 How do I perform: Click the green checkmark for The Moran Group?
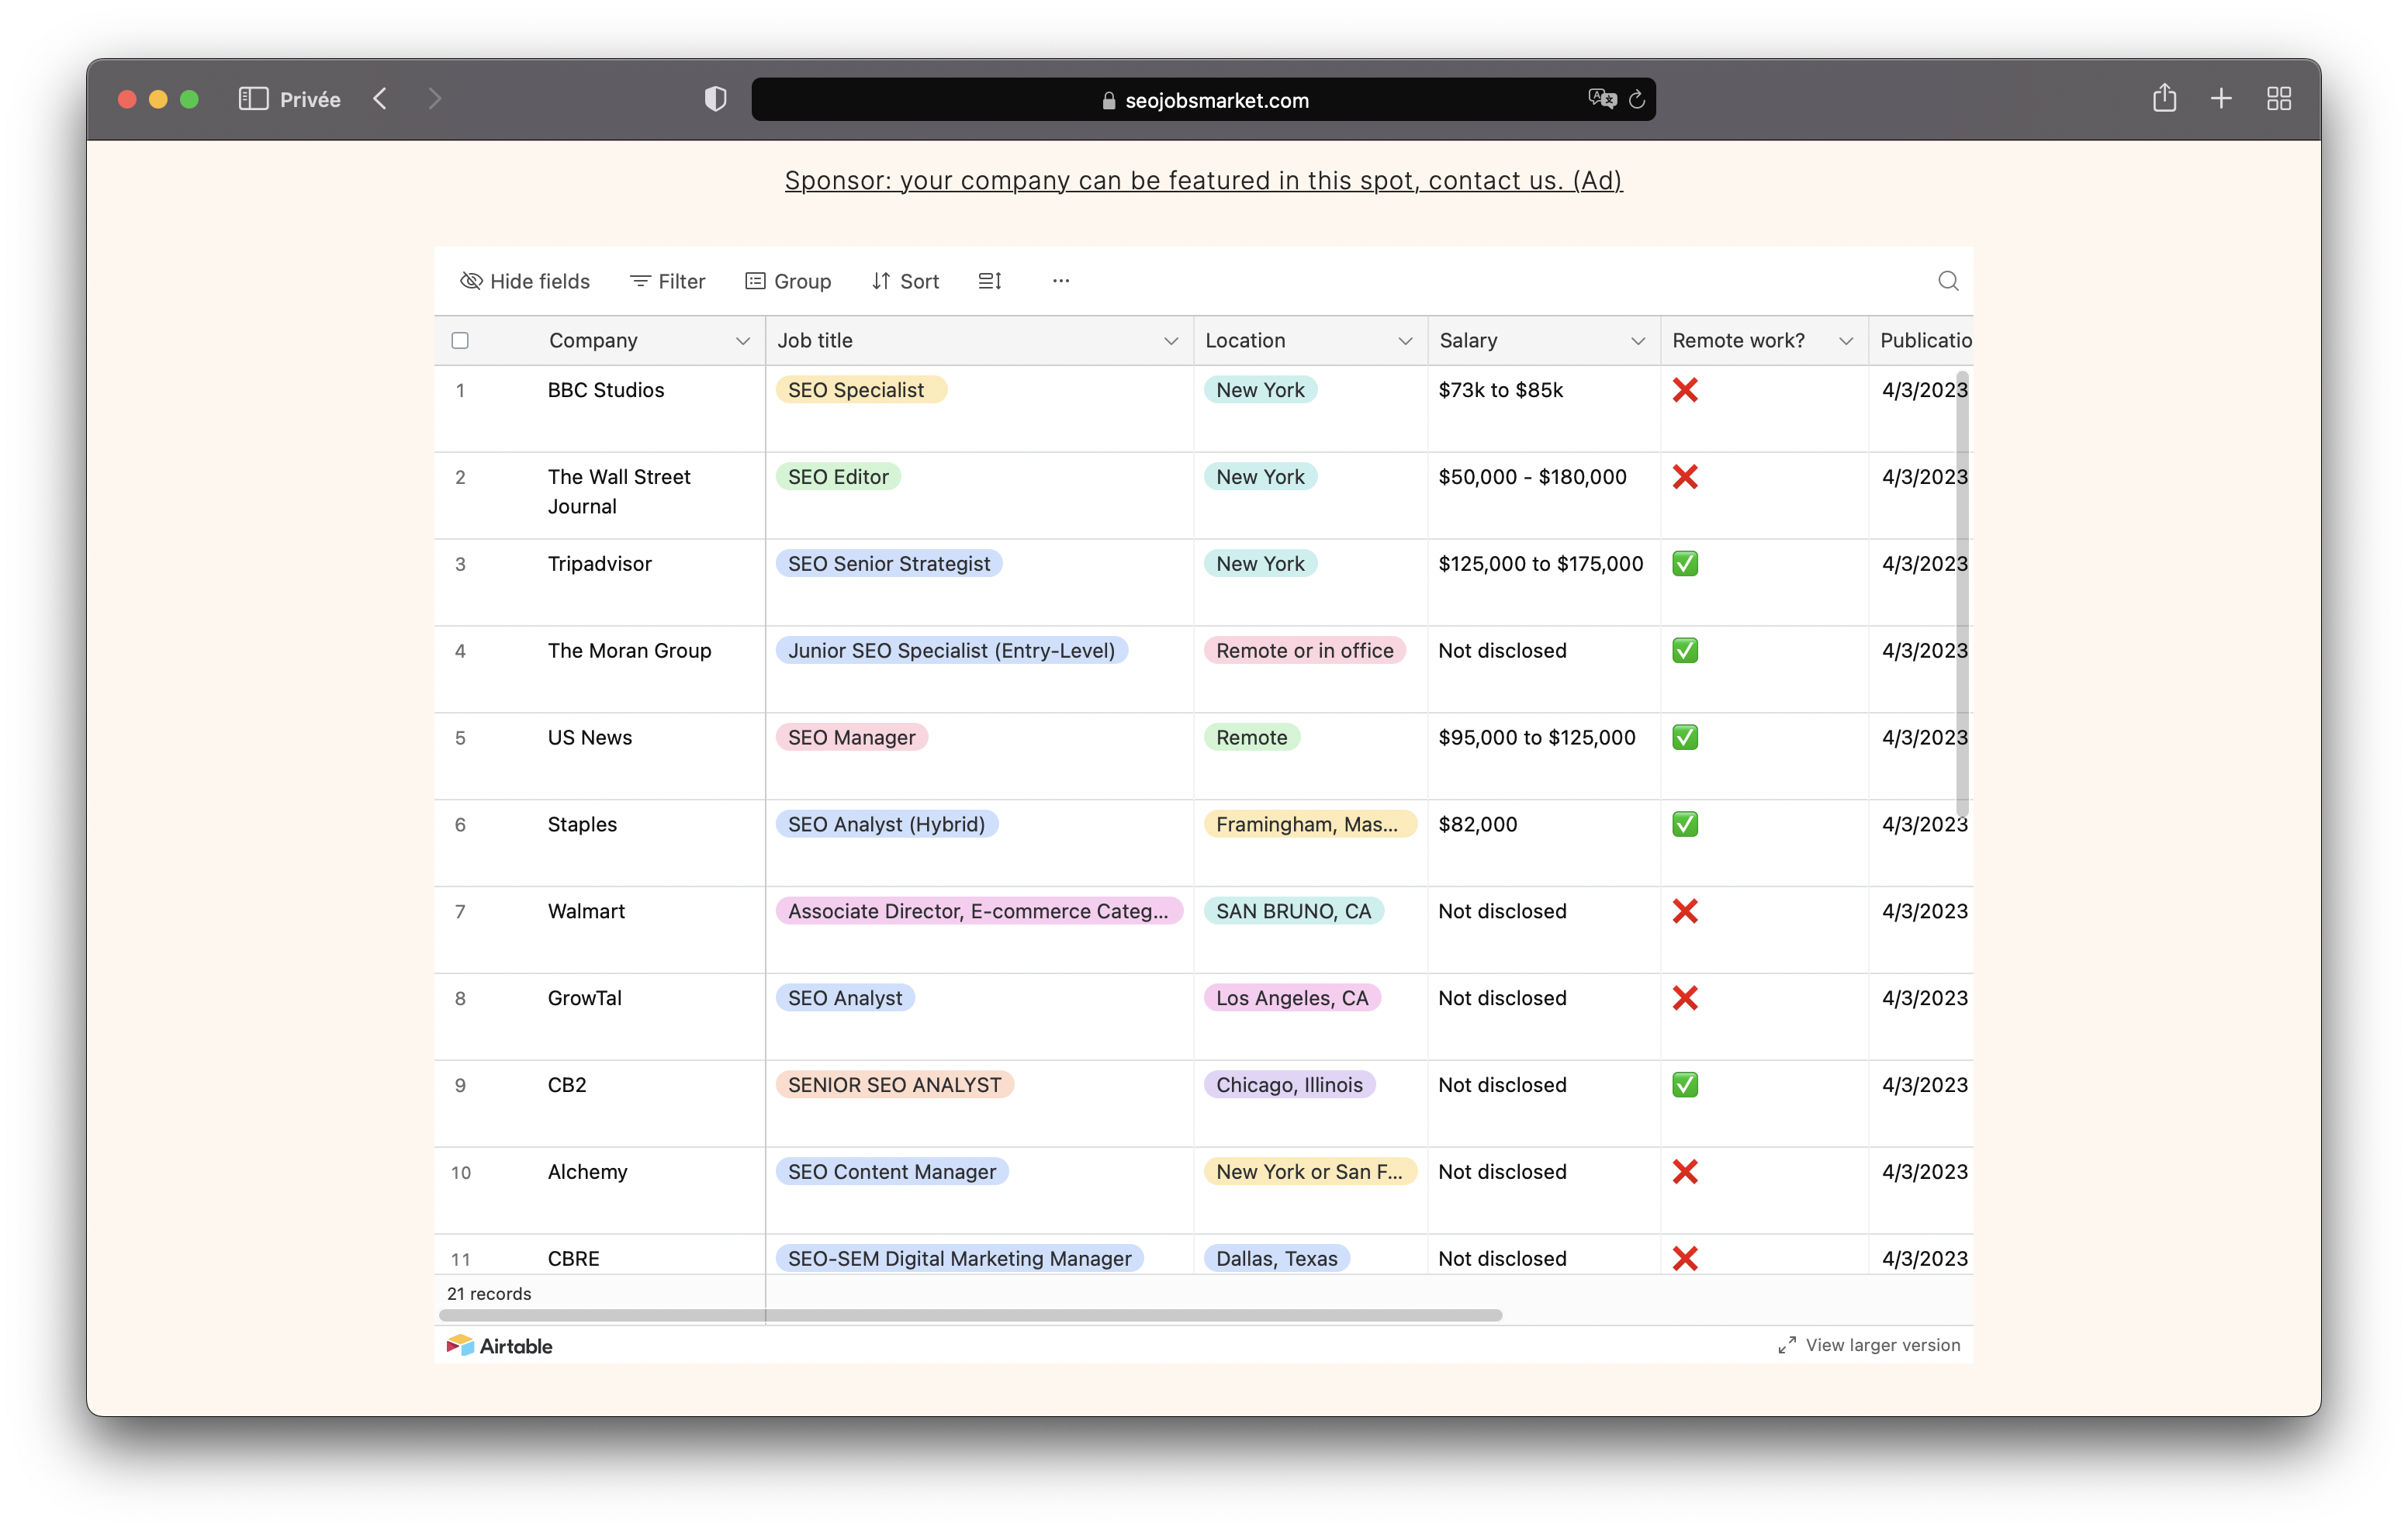[x=1685, y=651]
